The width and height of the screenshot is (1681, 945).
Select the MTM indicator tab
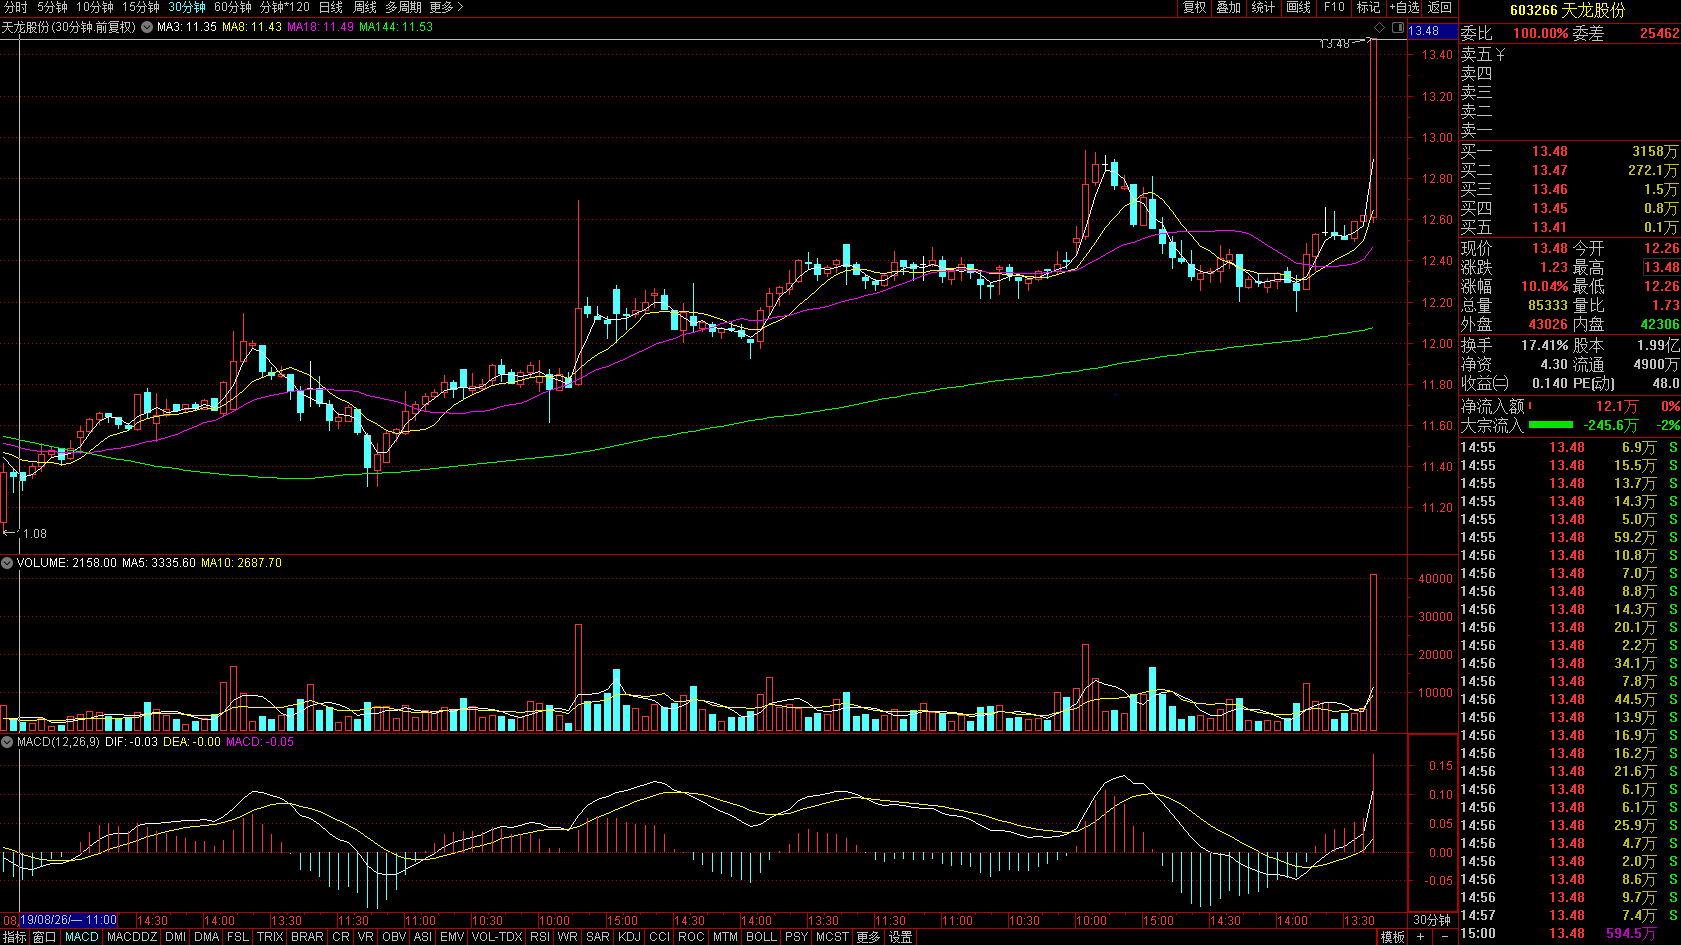coord(725,937)
